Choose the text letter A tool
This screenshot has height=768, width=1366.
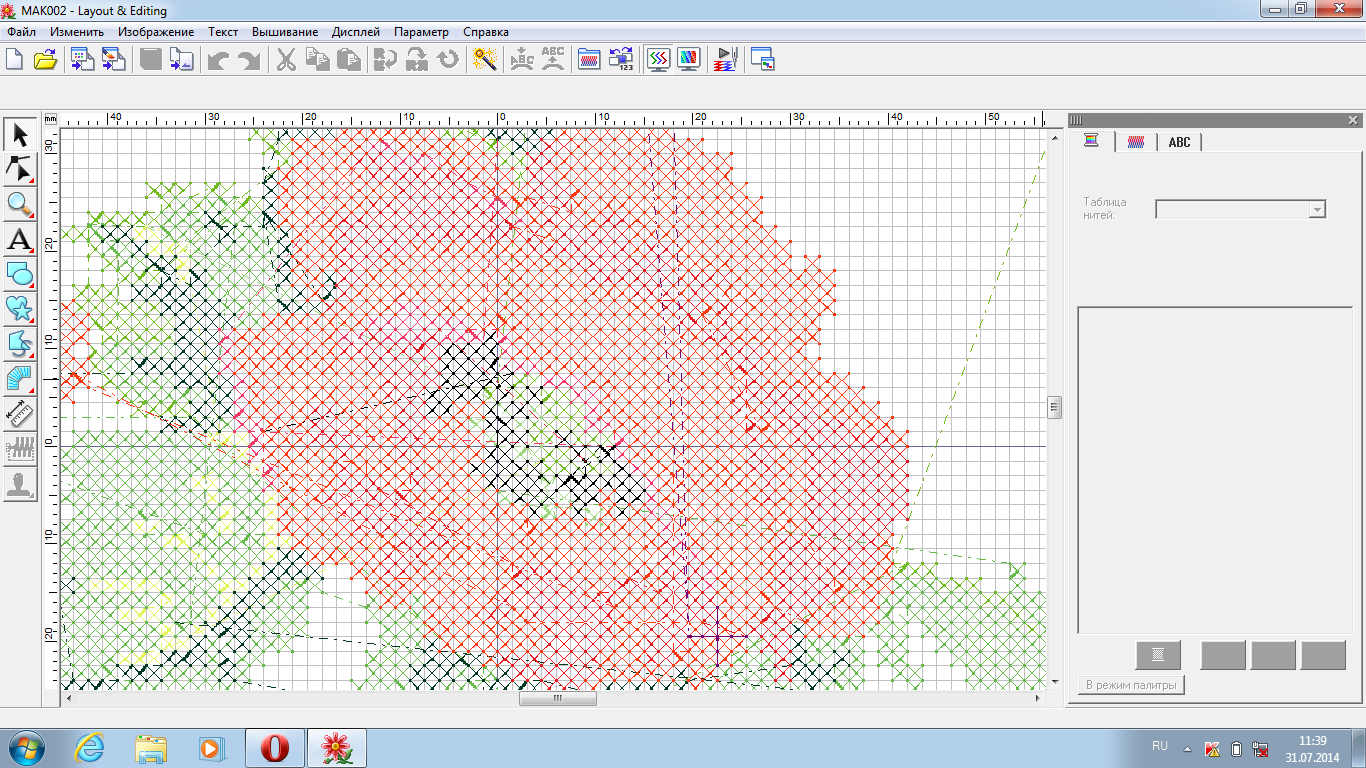(20, 240)
